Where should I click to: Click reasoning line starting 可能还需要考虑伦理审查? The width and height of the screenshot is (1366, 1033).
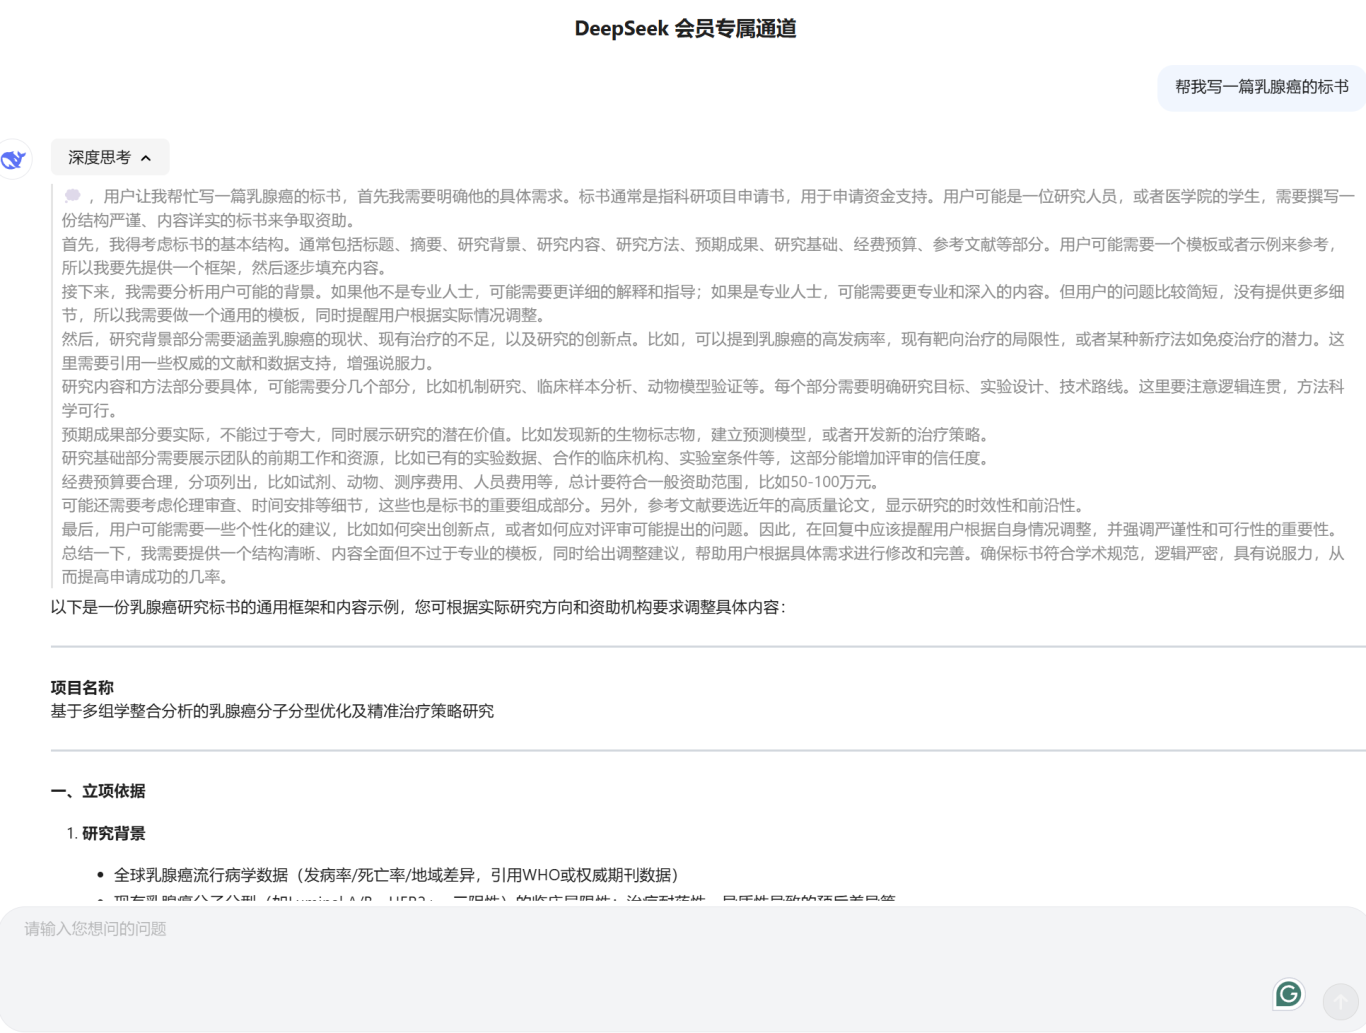pyautogui.click(x=574, y=505)
